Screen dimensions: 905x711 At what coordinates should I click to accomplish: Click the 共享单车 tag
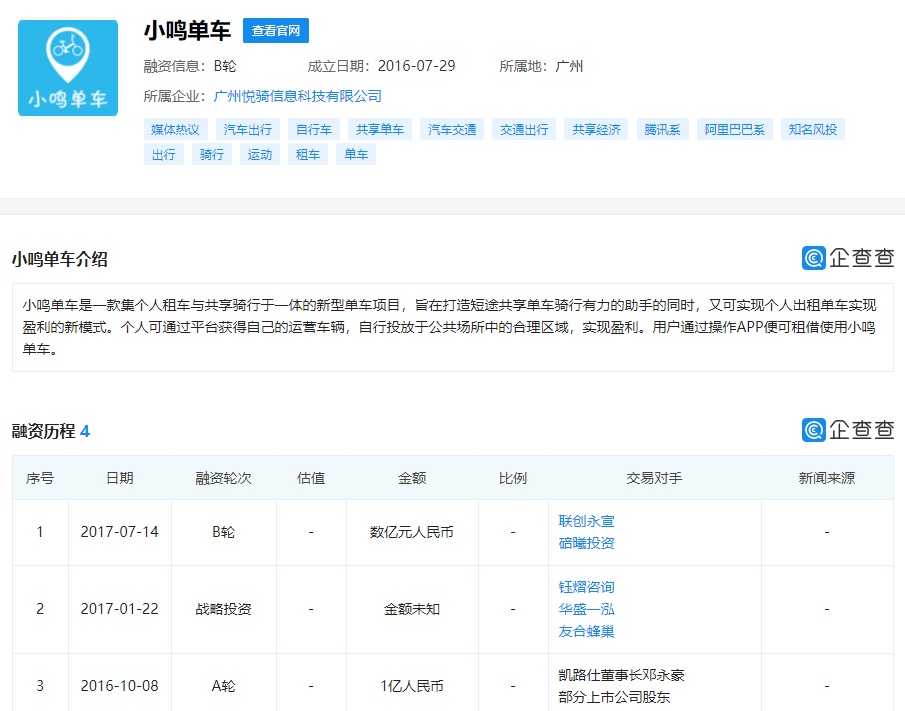pos(380,129)
